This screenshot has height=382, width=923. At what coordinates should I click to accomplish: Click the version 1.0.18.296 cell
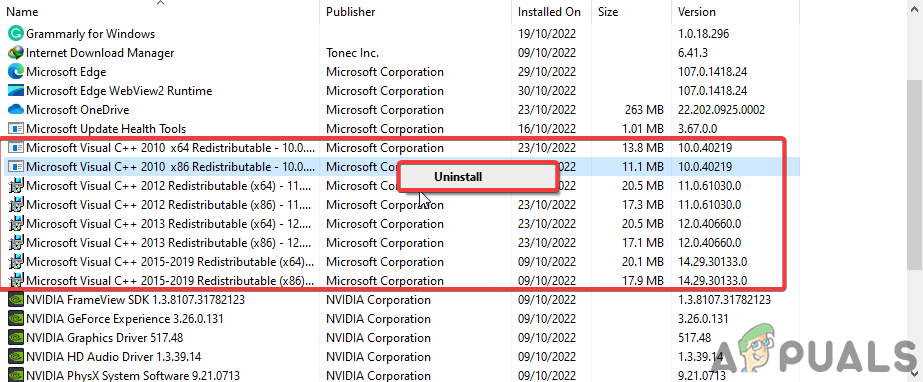703,34
